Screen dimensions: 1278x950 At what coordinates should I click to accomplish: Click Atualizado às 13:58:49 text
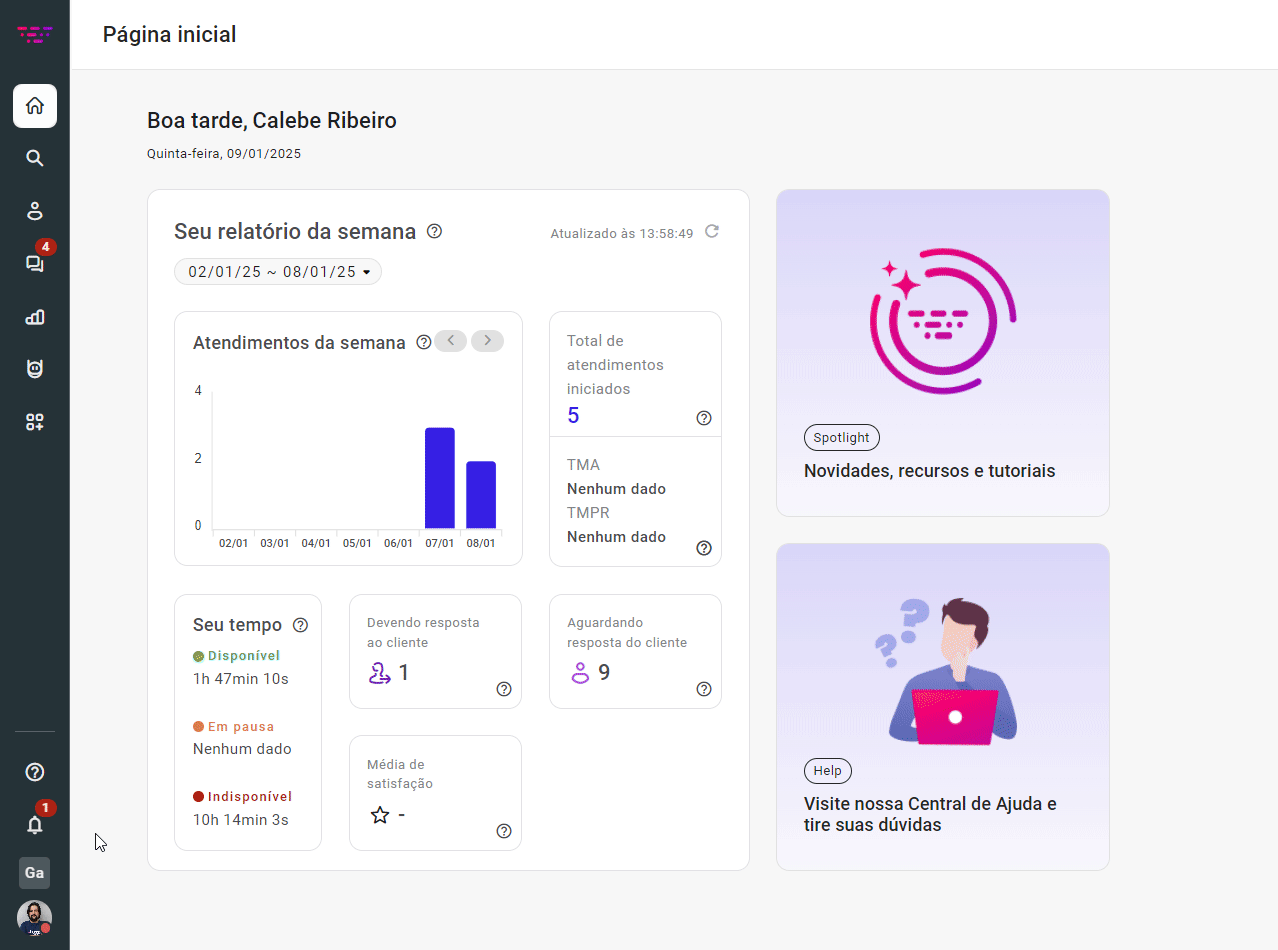(622, 233)
